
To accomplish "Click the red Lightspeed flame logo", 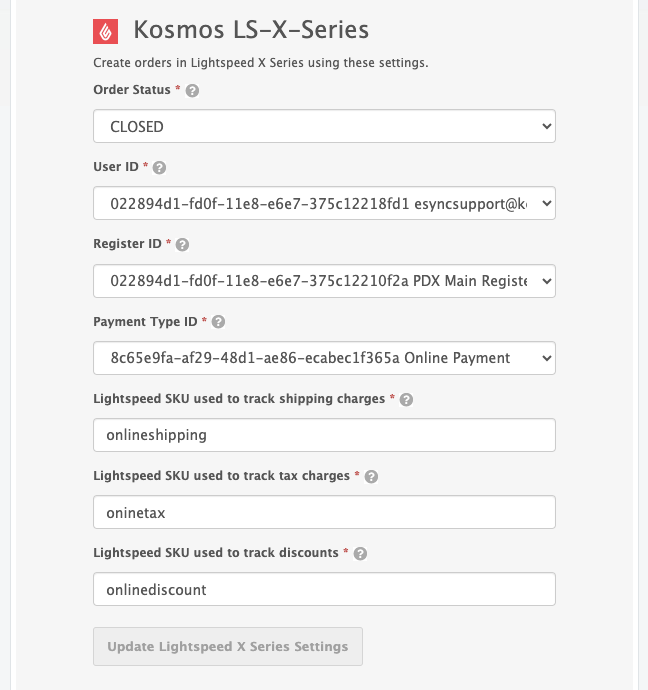I will coord(106,31).
